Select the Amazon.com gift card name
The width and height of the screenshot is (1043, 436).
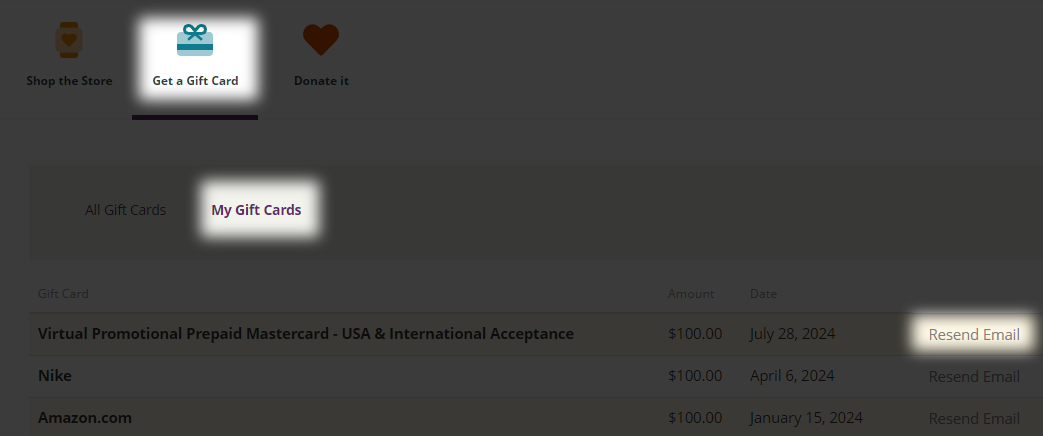85,418
